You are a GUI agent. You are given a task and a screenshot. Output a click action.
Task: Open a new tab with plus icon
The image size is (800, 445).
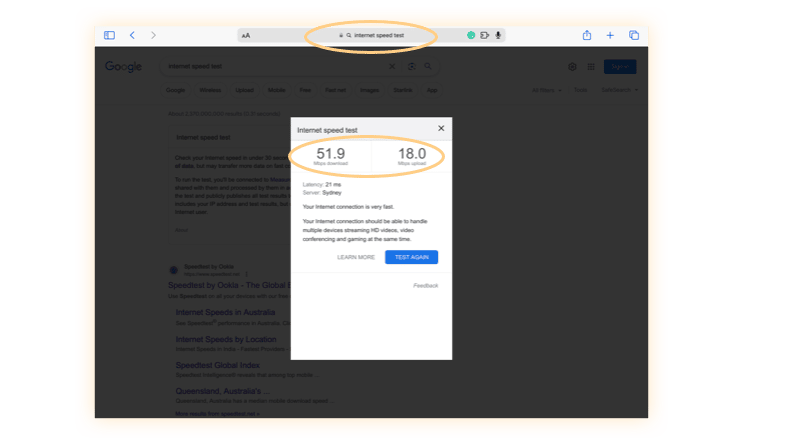click(x=610, y=35)
